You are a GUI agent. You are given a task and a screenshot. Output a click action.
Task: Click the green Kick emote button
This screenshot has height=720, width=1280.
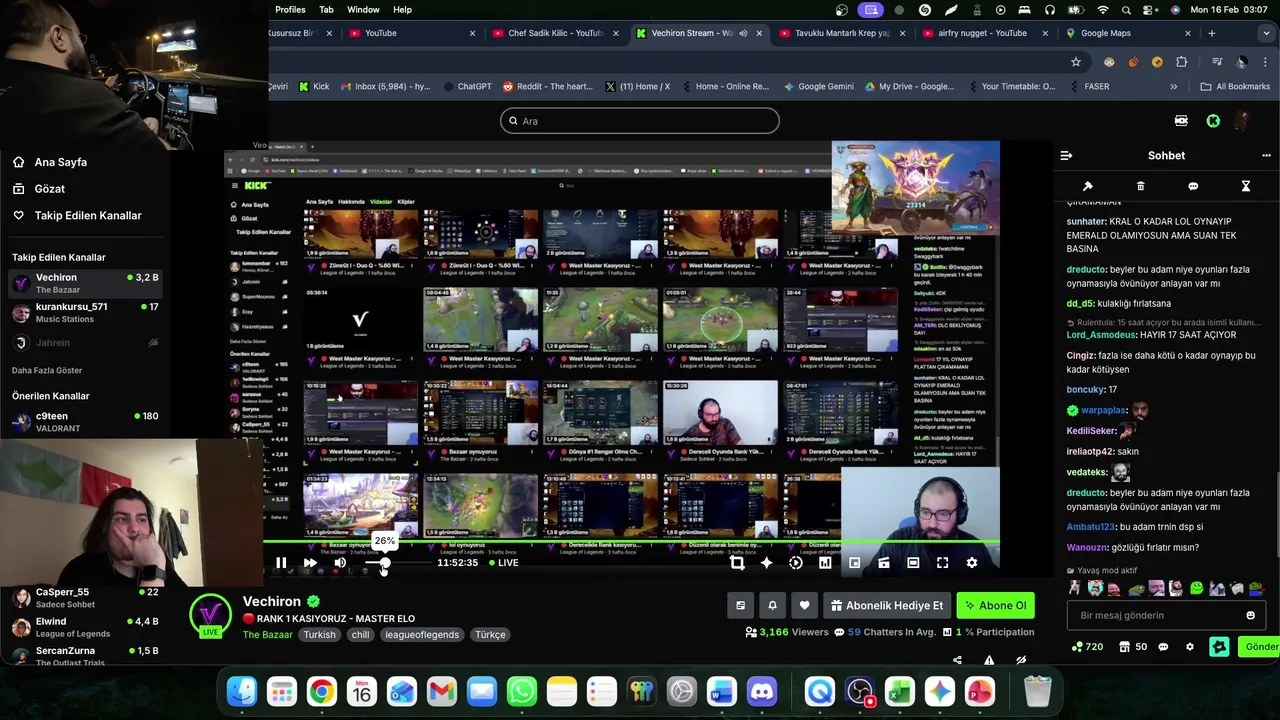point(1219,647)
